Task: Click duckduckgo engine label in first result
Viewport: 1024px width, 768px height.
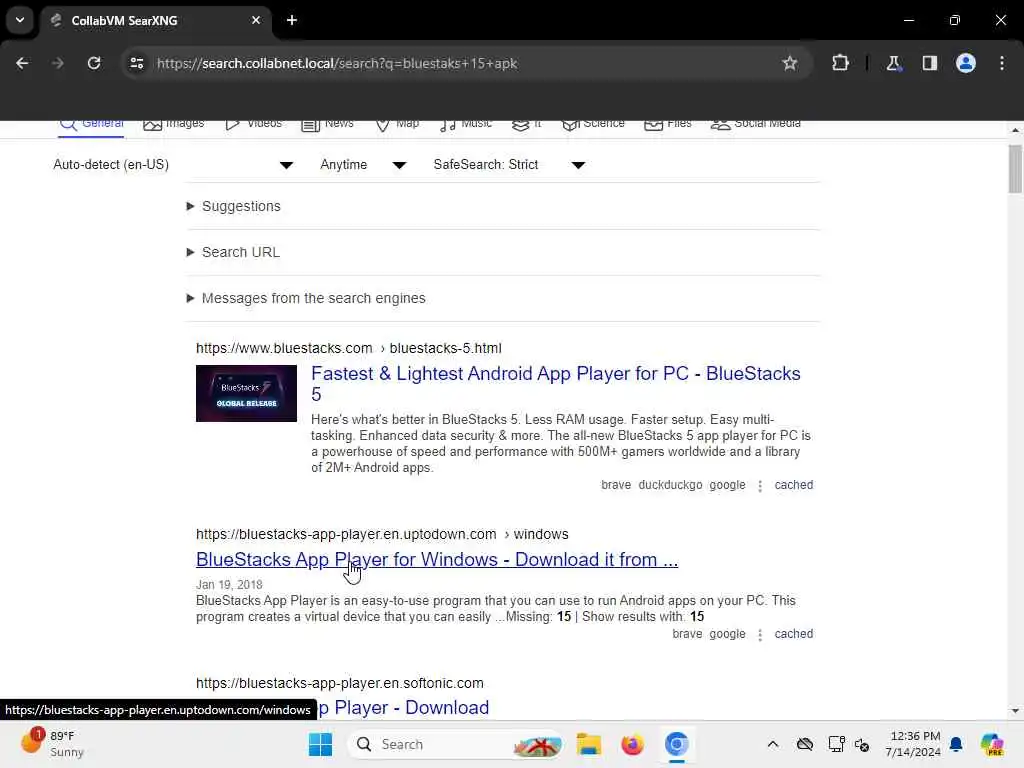Action: coord(670,485)
